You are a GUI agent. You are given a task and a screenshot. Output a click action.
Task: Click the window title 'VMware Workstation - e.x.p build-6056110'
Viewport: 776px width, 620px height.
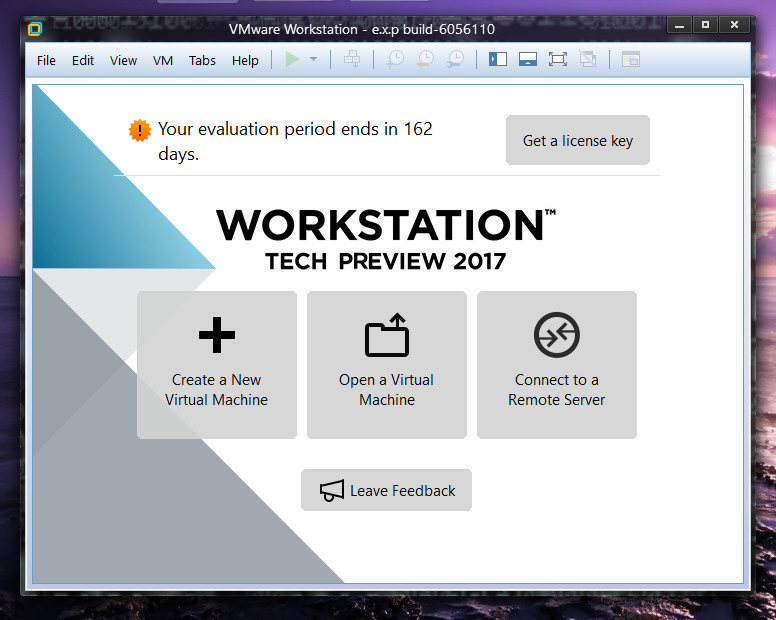click(362, 29)
